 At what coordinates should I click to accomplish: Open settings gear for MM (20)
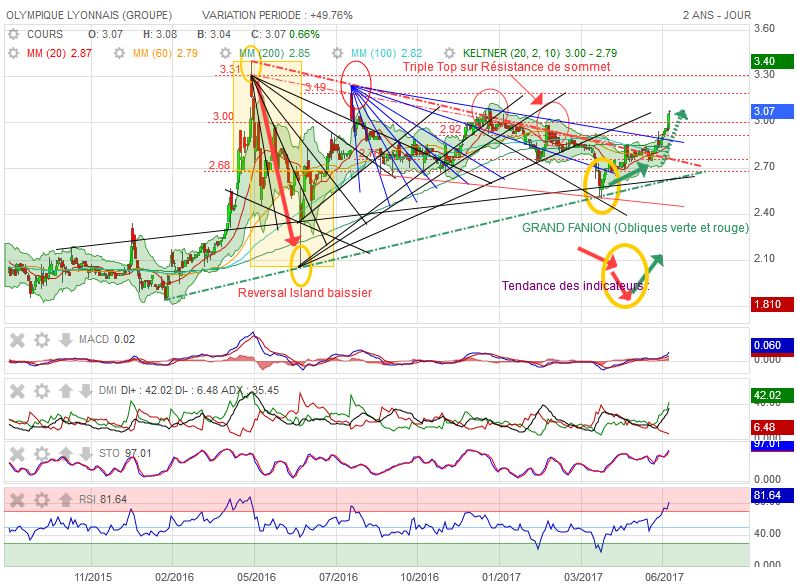pos(14,53)
